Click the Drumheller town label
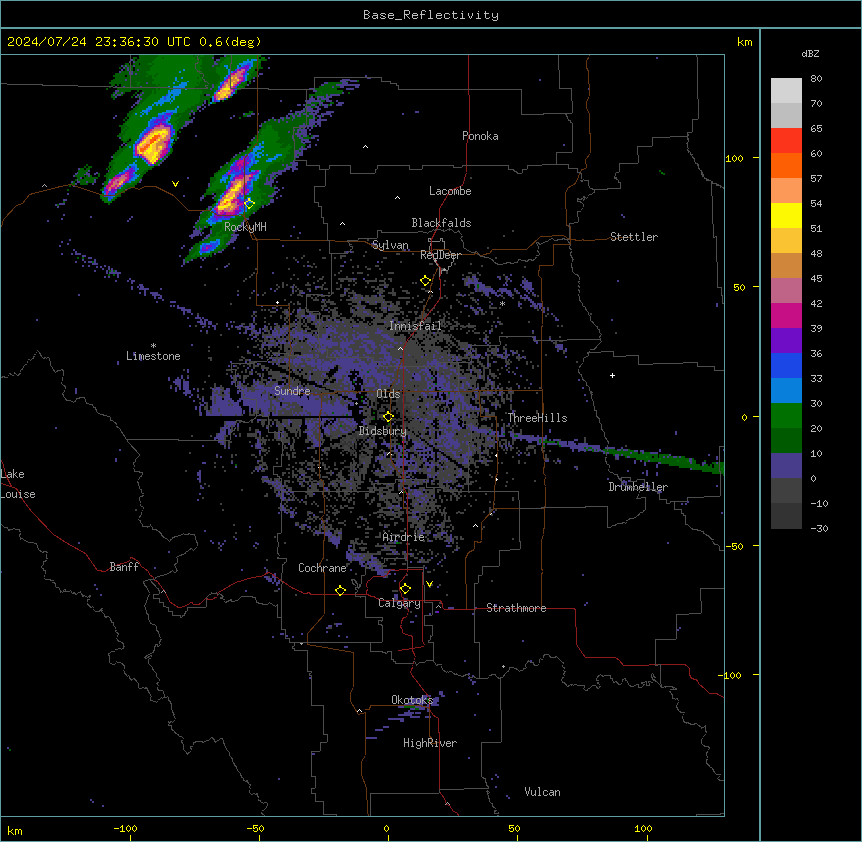The width and height of the screenshot is (862, 842). point(638,487)
